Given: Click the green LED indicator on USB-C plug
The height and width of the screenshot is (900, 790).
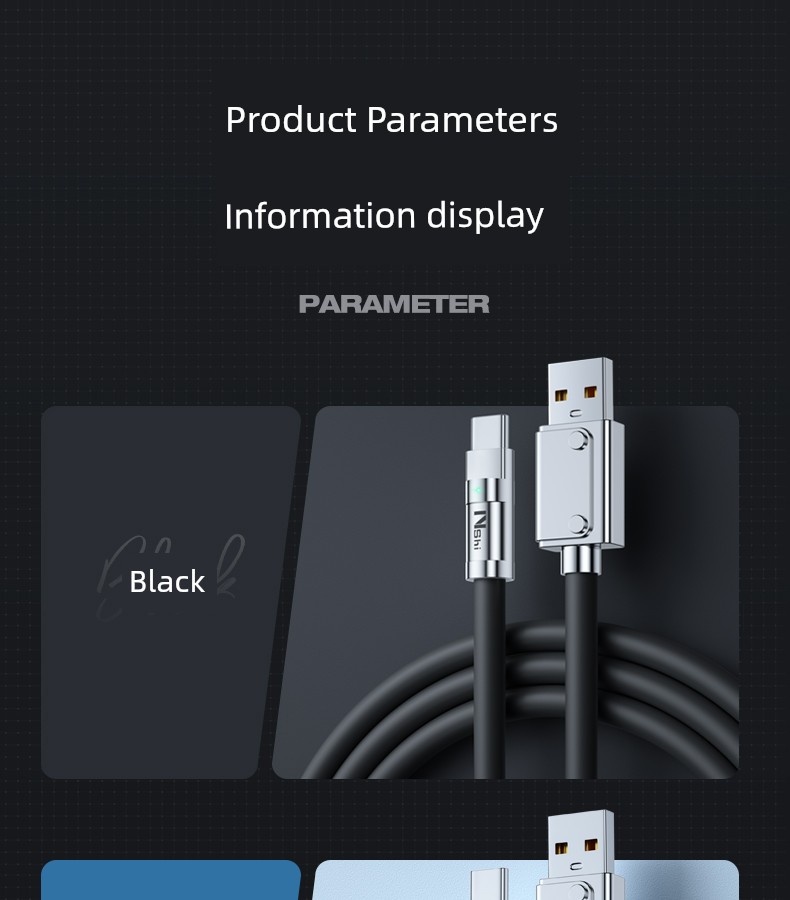Looking at the screenshot, I should click(477, 491).
